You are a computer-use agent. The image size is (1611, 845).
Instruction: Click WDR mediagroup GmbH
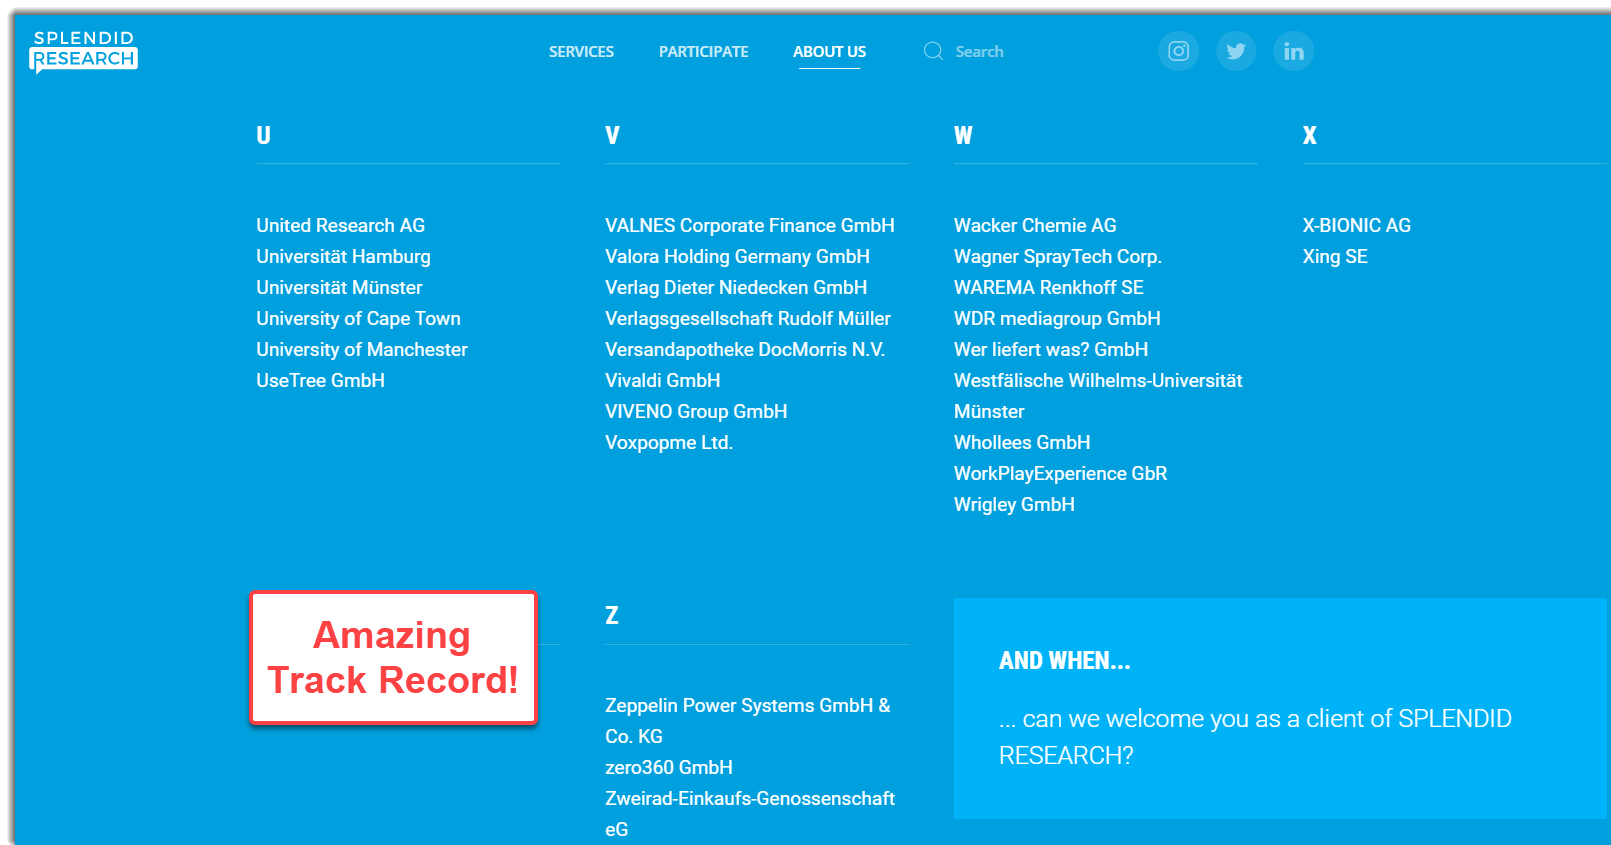point(1057,319)
